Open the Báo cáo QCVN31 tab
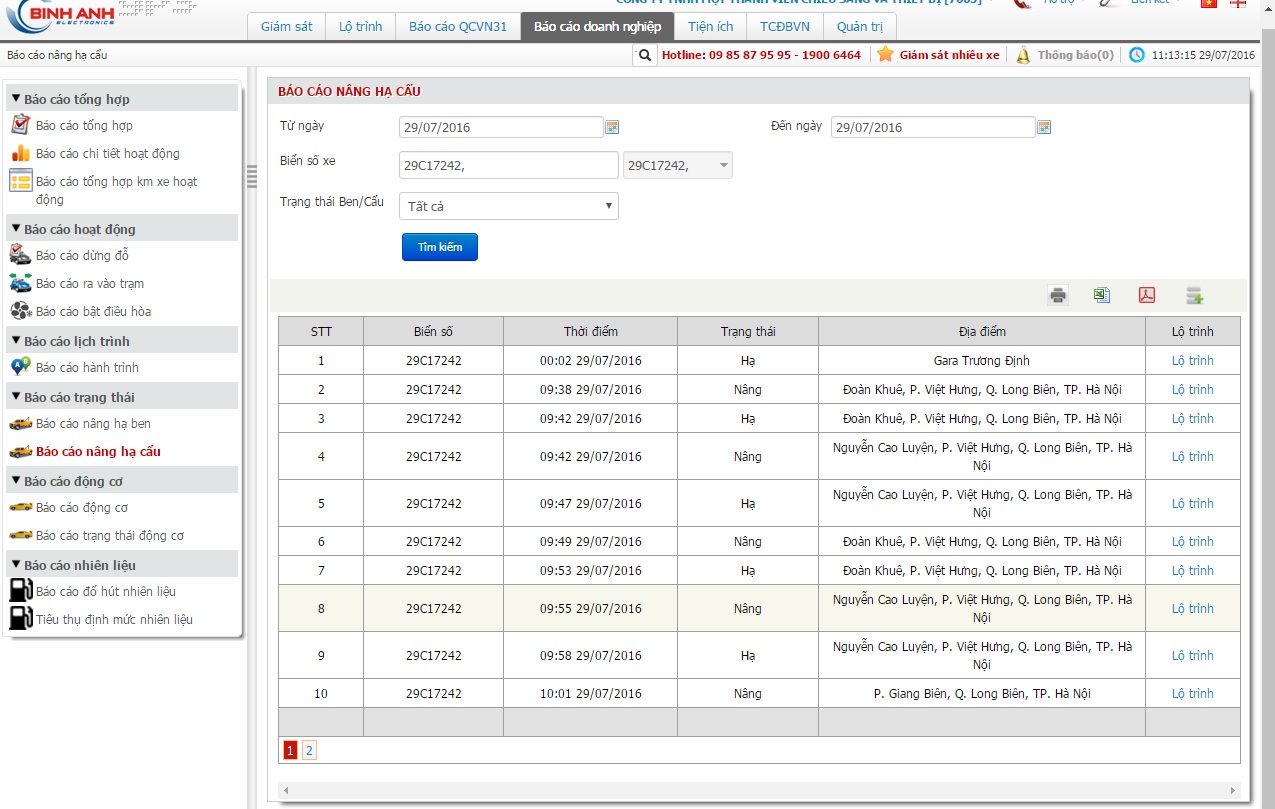 pos(458,27)
